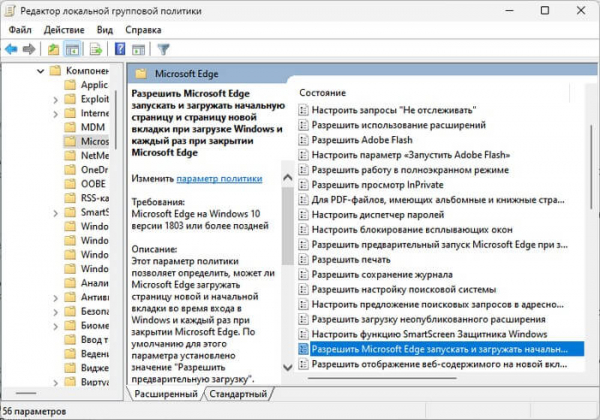Screen dimensions: 600x420
Task: Click the folder icon next to NetMe
Action: pos(70,155)
